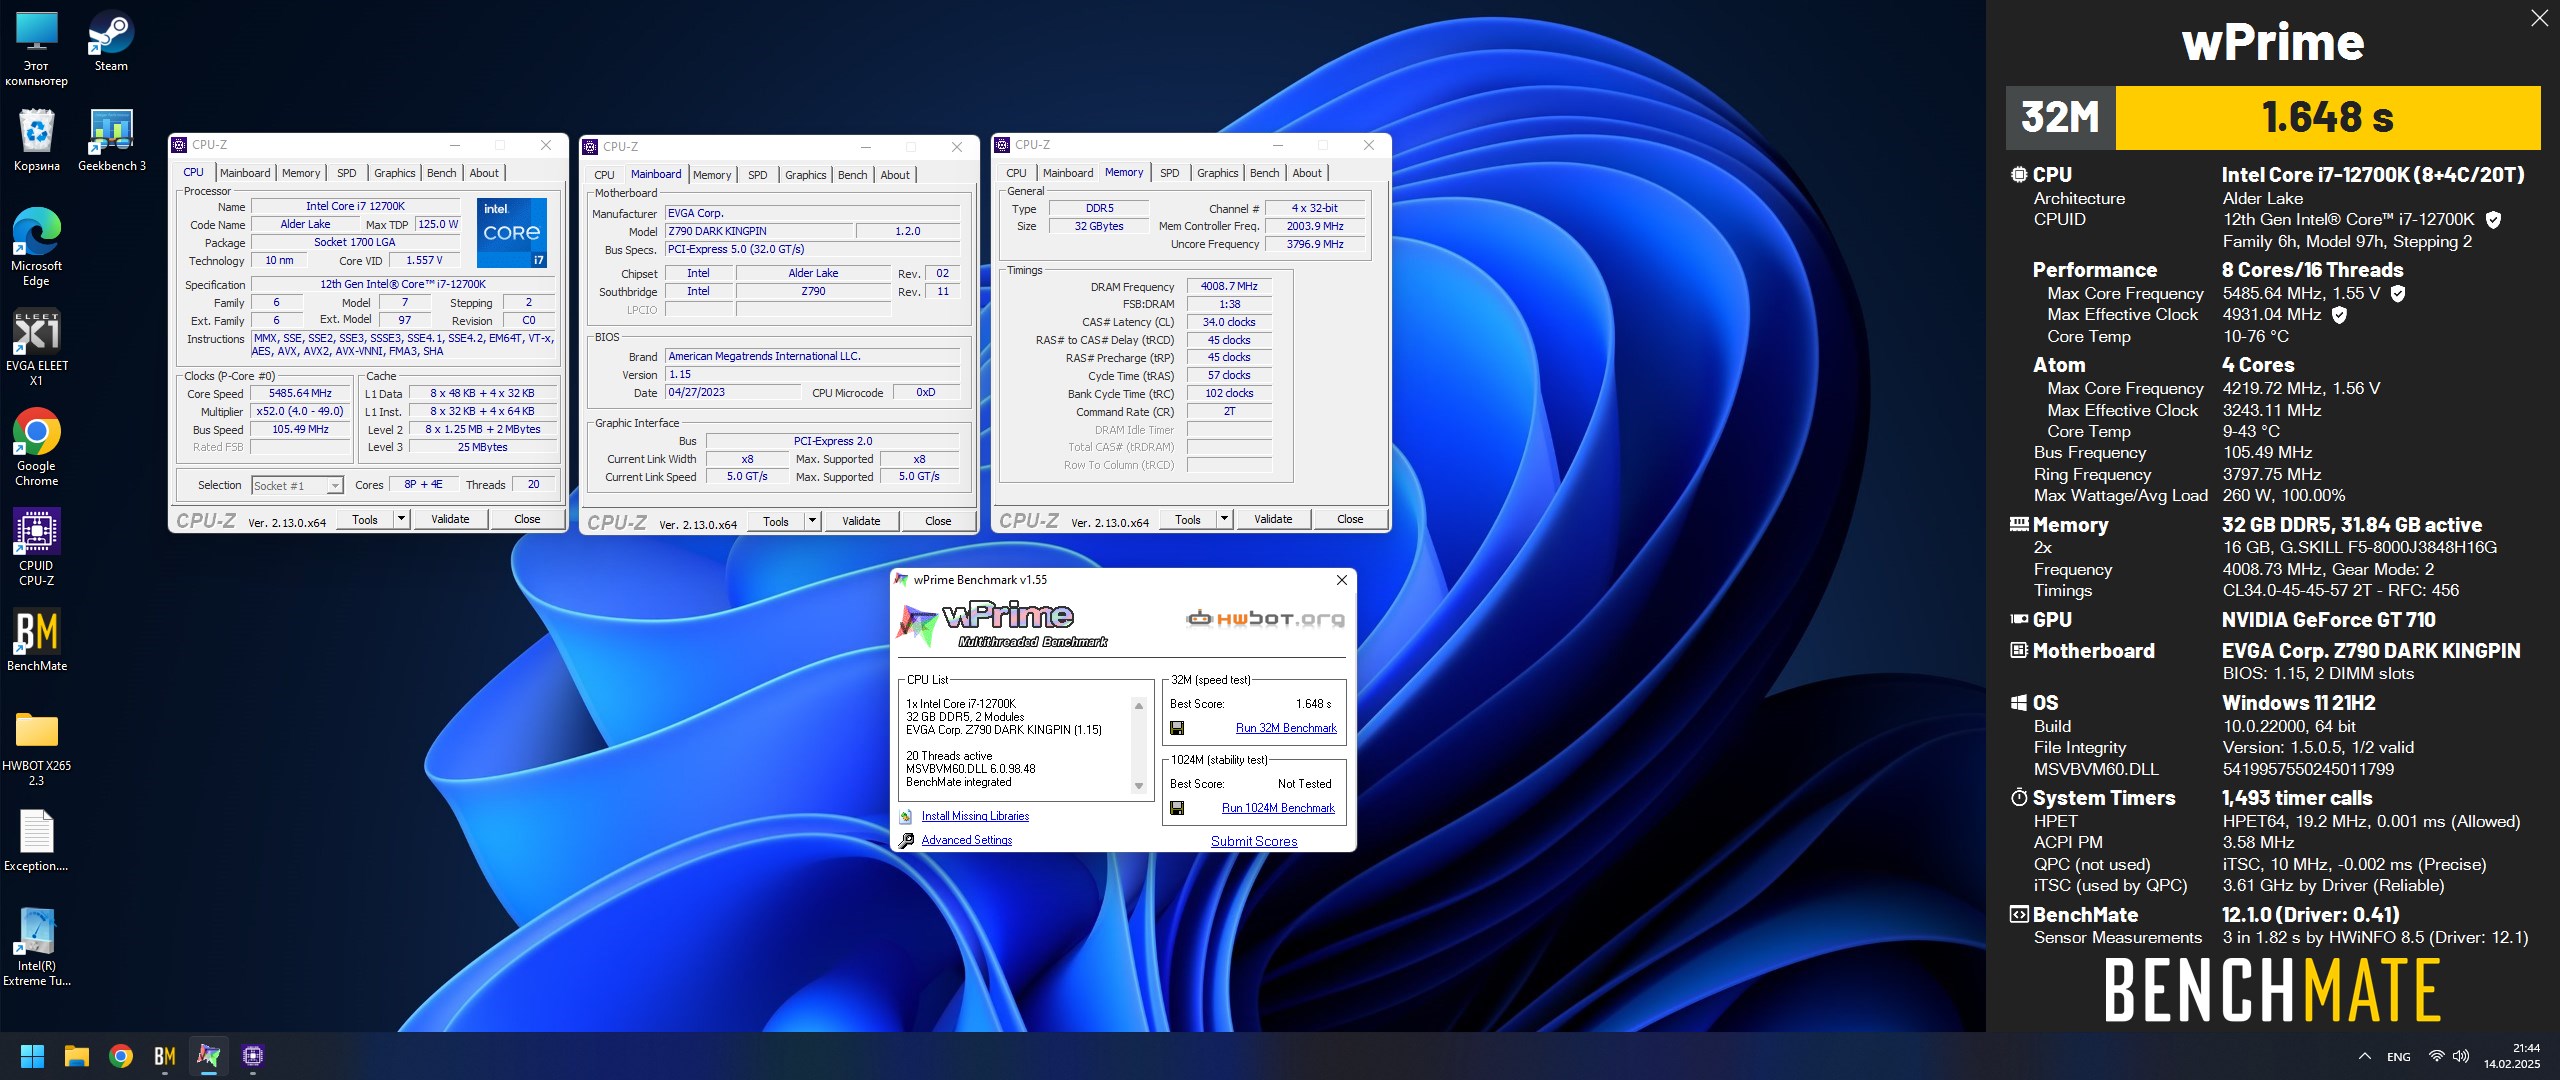2560x1080 pixels.
Task: Click Tools button in Mainboard CPU-Z window
Action: 776,521
